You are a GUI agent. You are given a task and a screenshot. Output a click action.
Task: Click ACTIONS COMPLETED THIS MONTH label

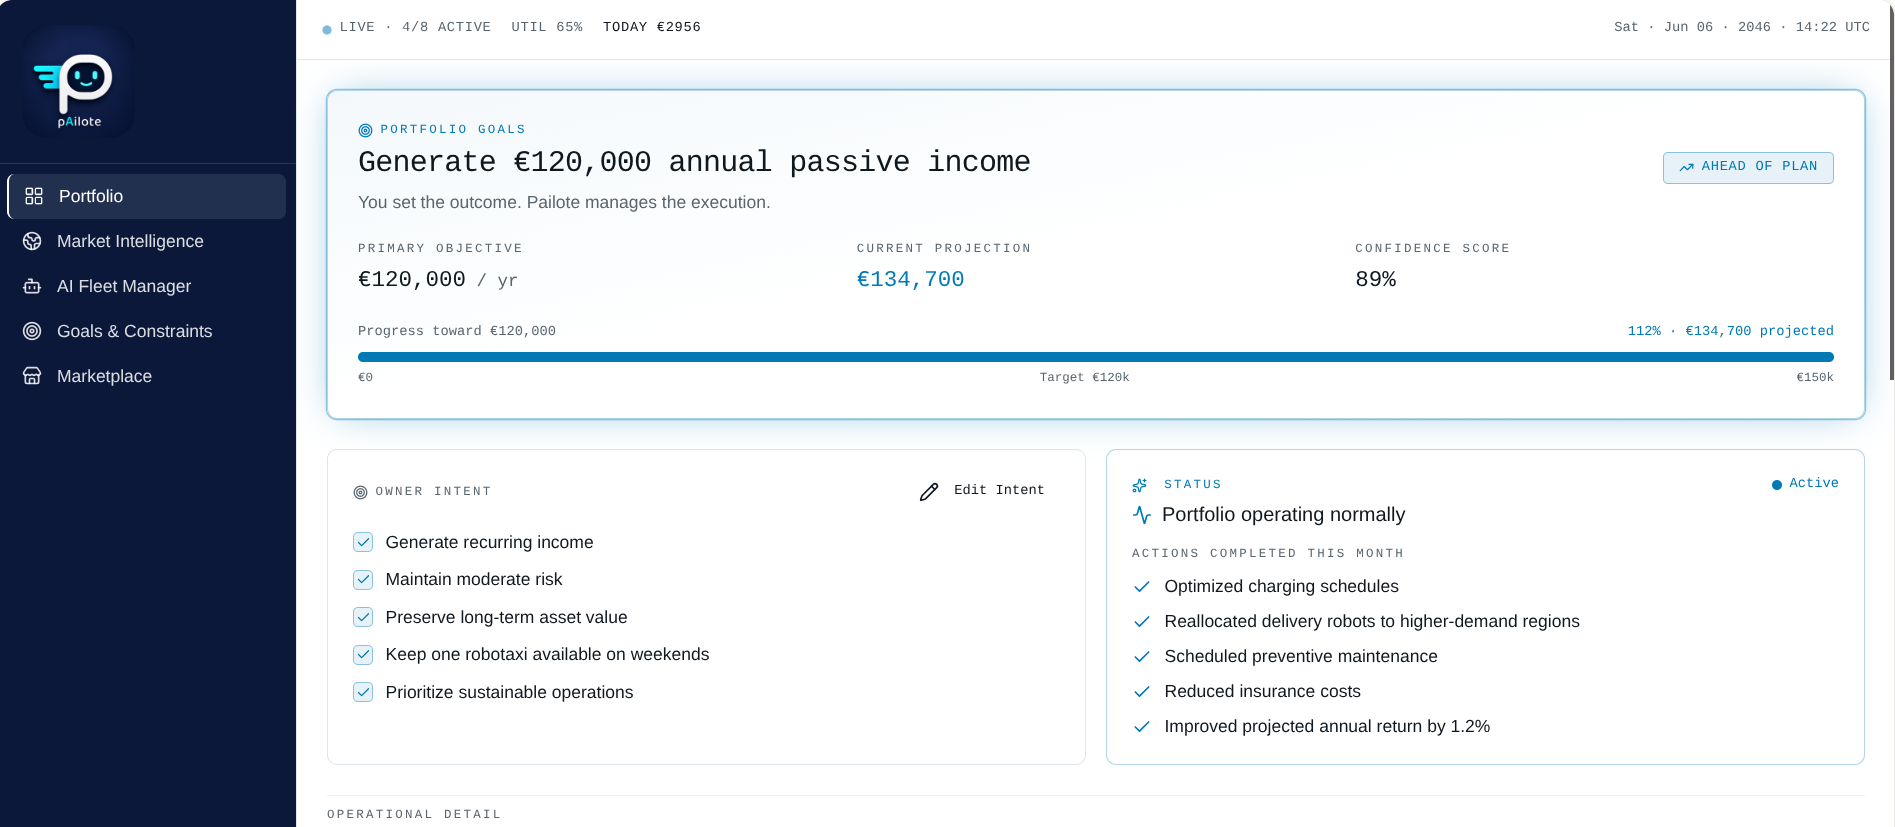[x=1268, y=553]
